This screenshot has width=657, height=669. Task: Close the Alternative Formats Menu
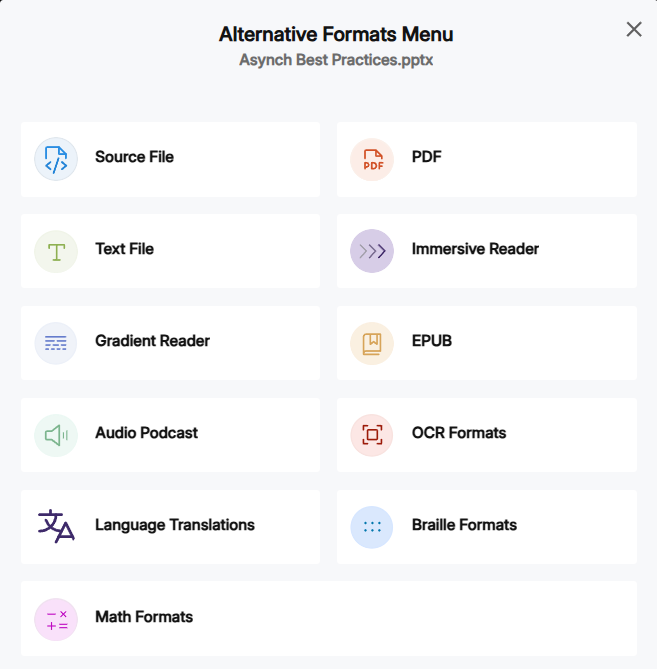(634, 29)
